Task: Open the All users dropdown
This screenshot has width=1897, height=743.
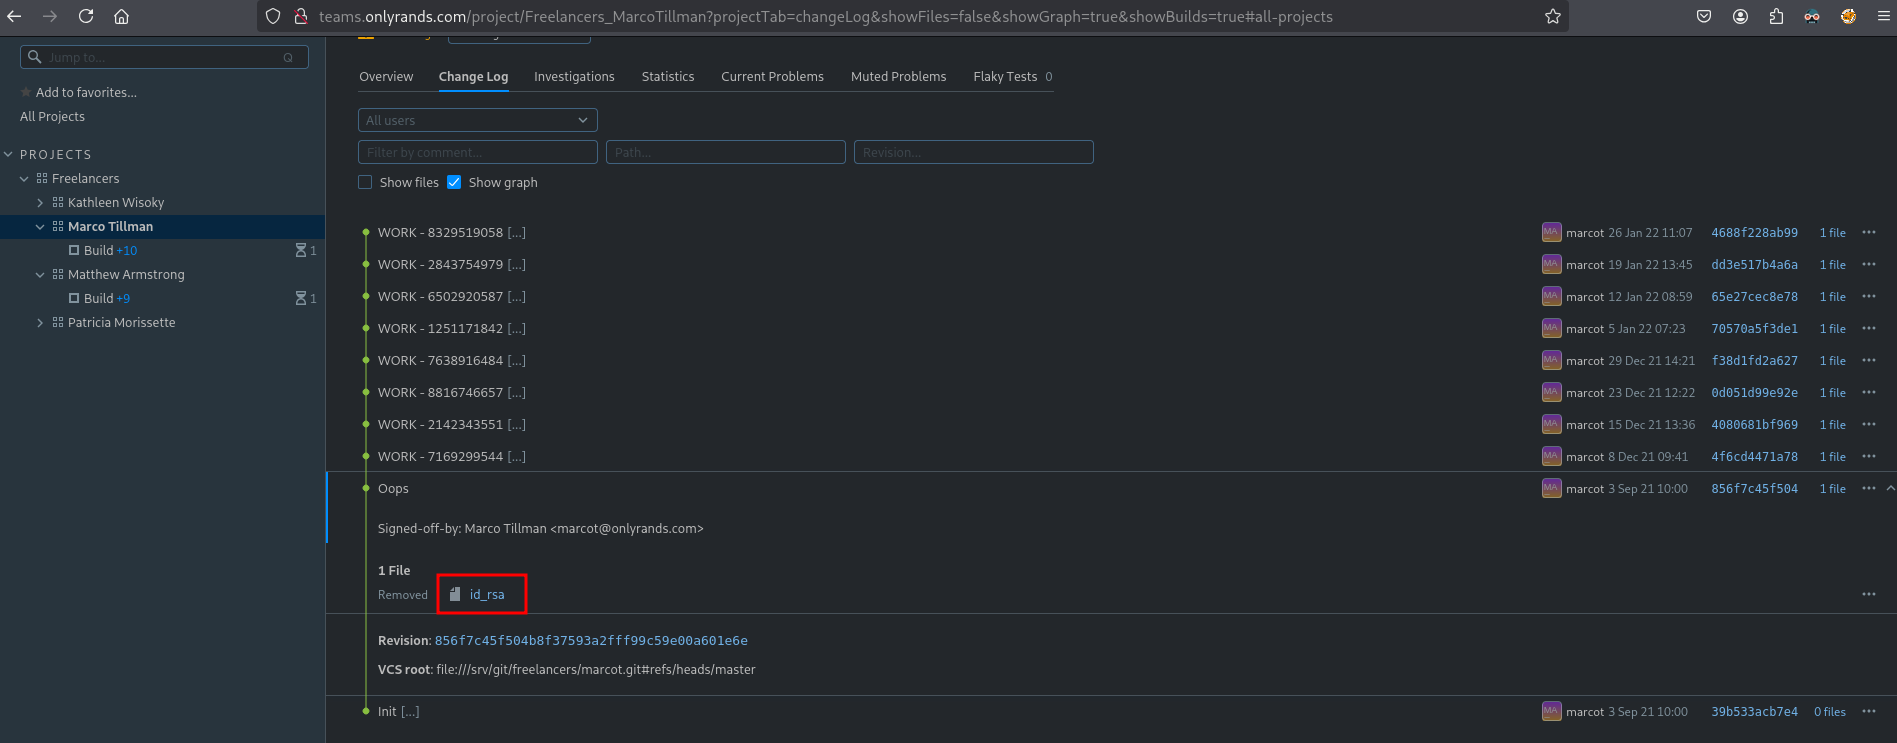Action: pyautogui.click(x=477, y=120)
